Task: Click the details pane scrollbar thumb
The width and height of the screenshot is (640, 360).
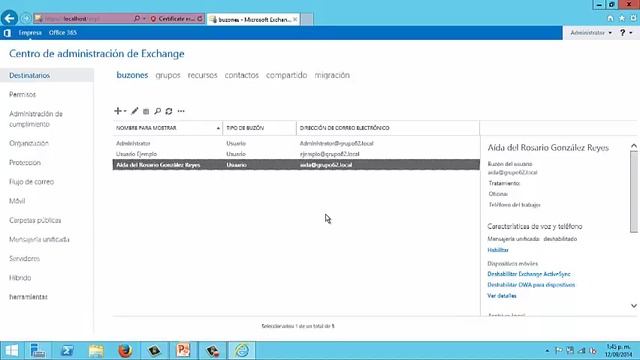Action: (633, 192)
